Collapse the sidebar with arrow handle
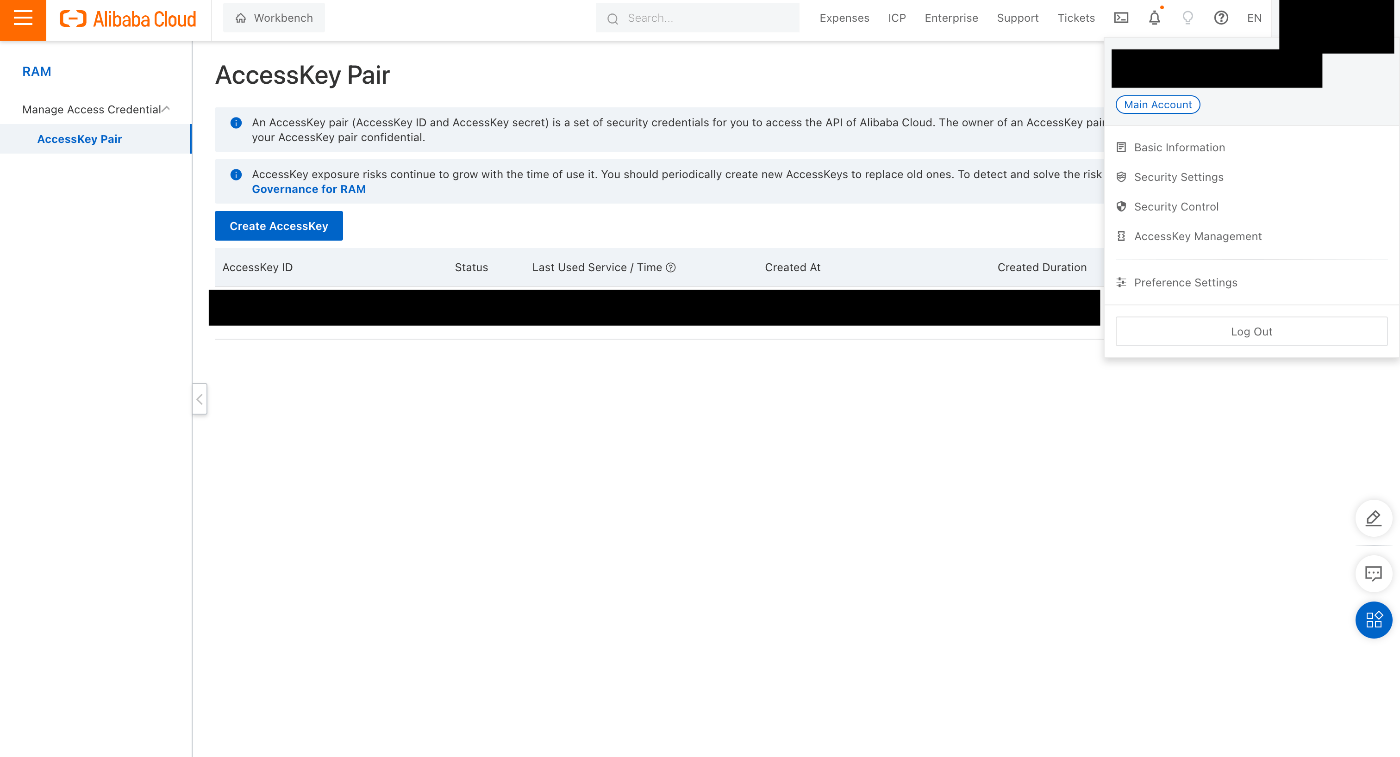The width and height of the screenshot is (1400, 757). (x=200, y=399)
